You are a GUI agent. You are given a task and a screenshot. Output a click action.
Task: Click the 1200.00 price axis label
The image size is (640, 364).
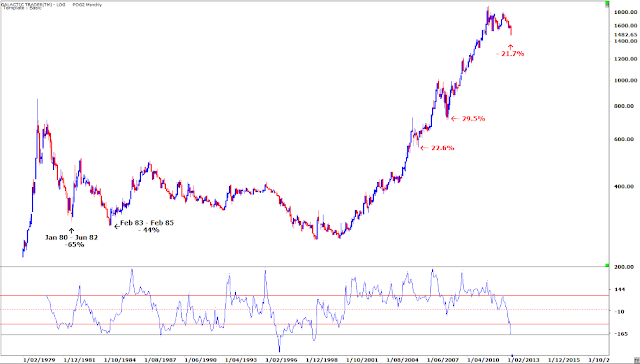[x=625, y=59]
